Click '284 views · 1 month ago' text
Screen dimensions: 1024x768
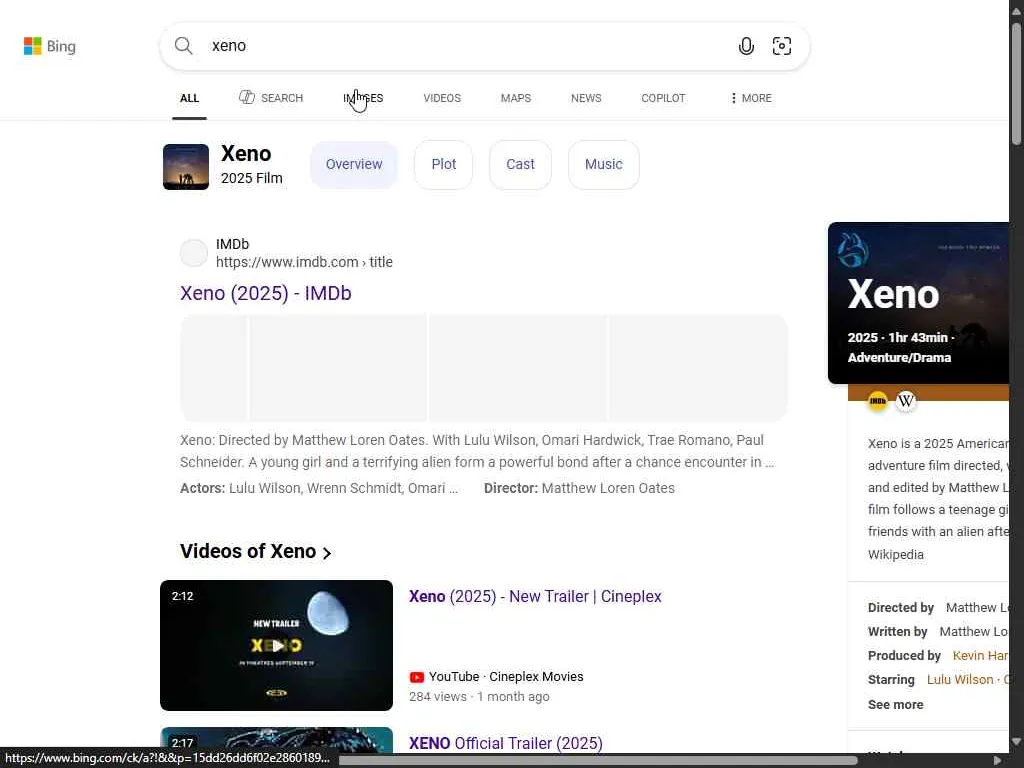[479, 697]
